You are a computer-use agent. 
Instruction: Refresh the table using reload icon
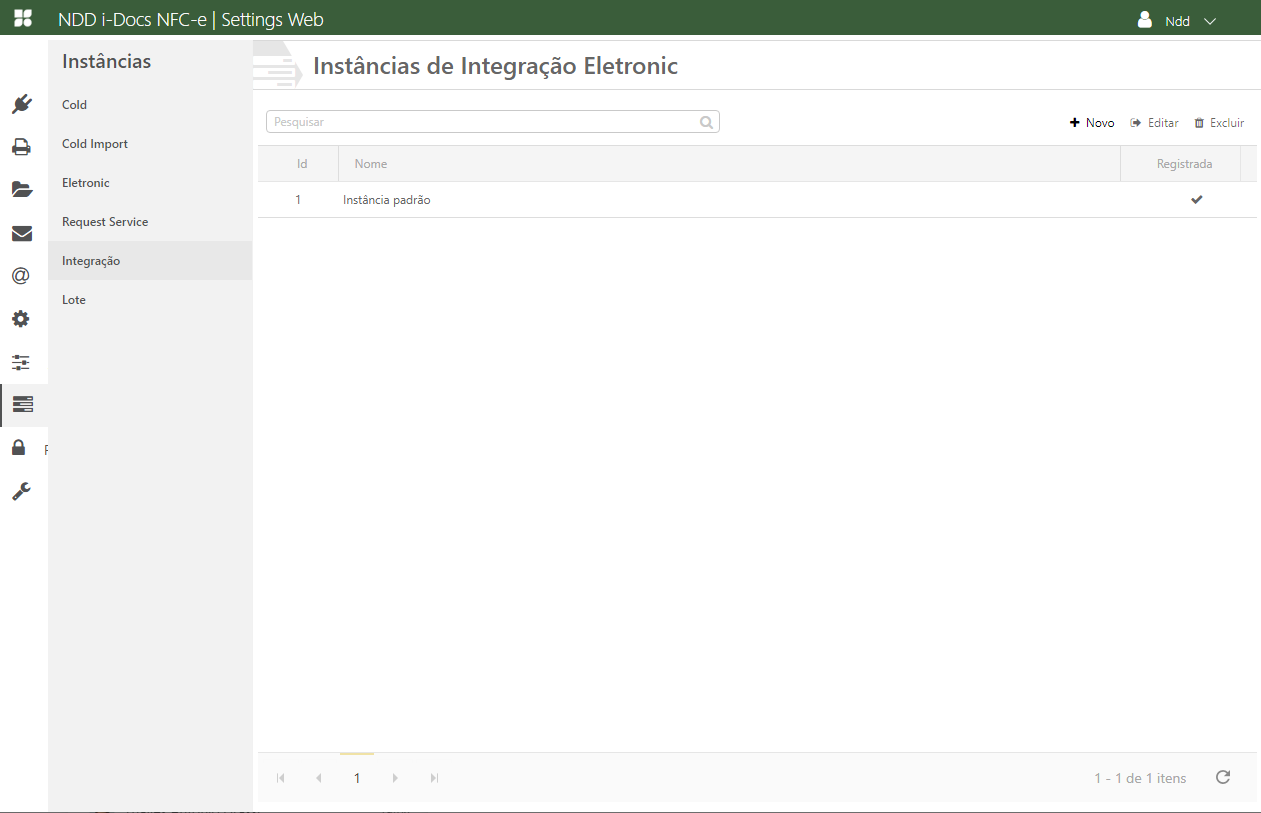click(x=1222, y=777)
